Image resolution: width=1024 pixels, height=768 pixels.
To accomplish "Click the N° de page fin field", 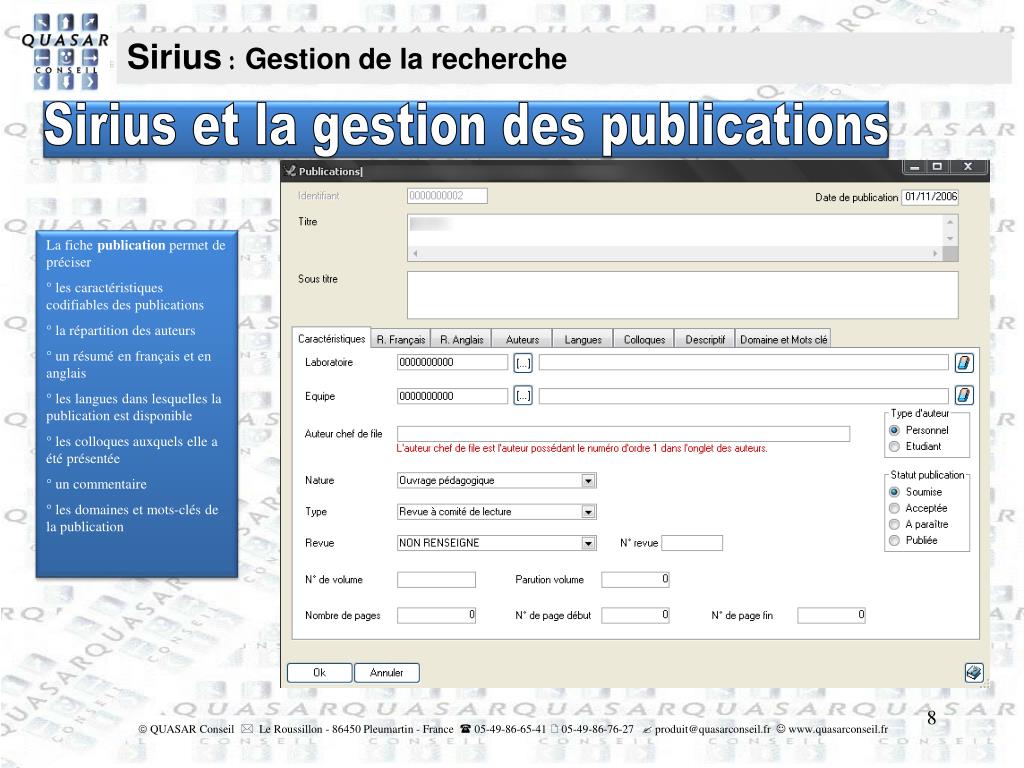I will (x=831, y=615).
